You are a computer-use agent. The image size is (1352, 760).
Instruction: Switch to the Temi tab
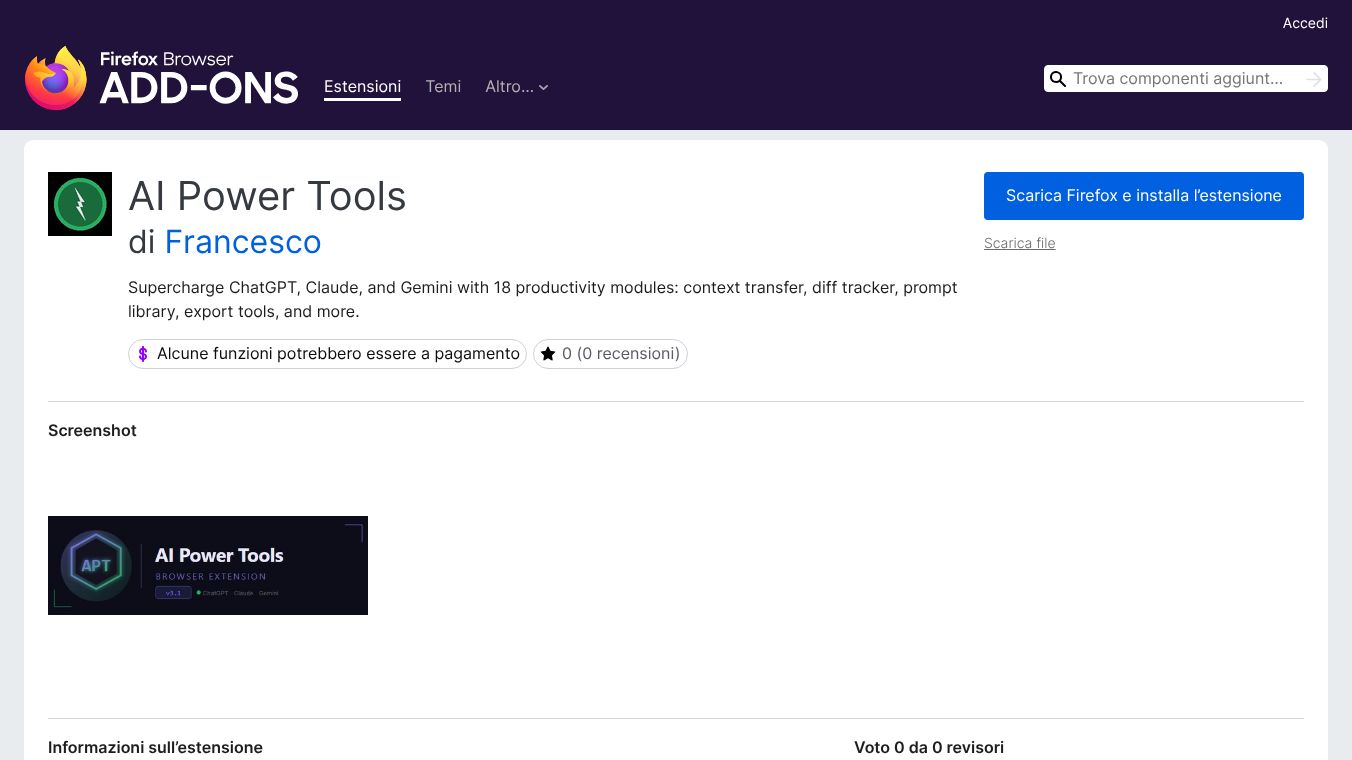[x=443, y=87]
